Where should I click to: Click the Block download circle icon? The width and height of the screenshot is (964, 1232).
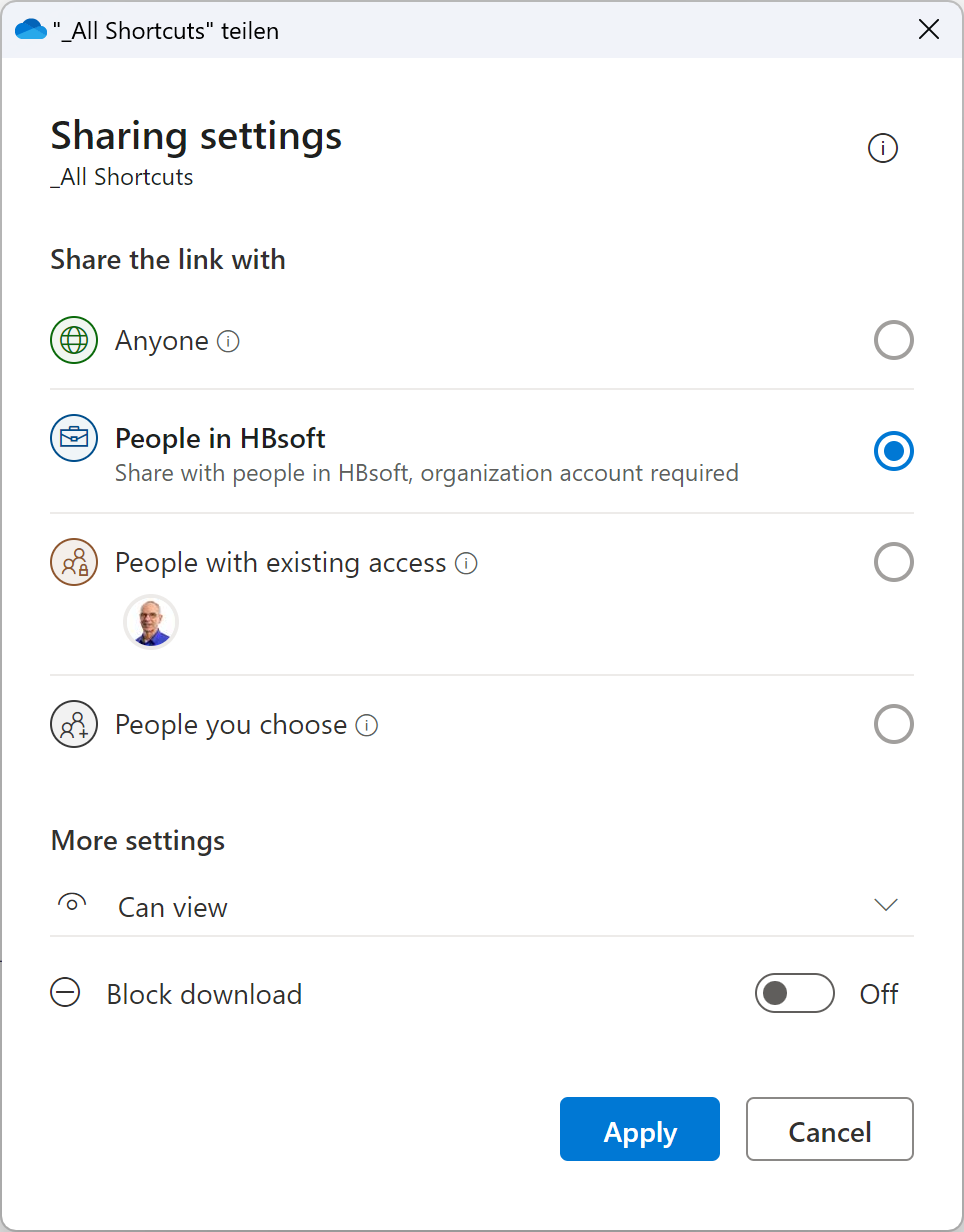[x=66, y=994]
